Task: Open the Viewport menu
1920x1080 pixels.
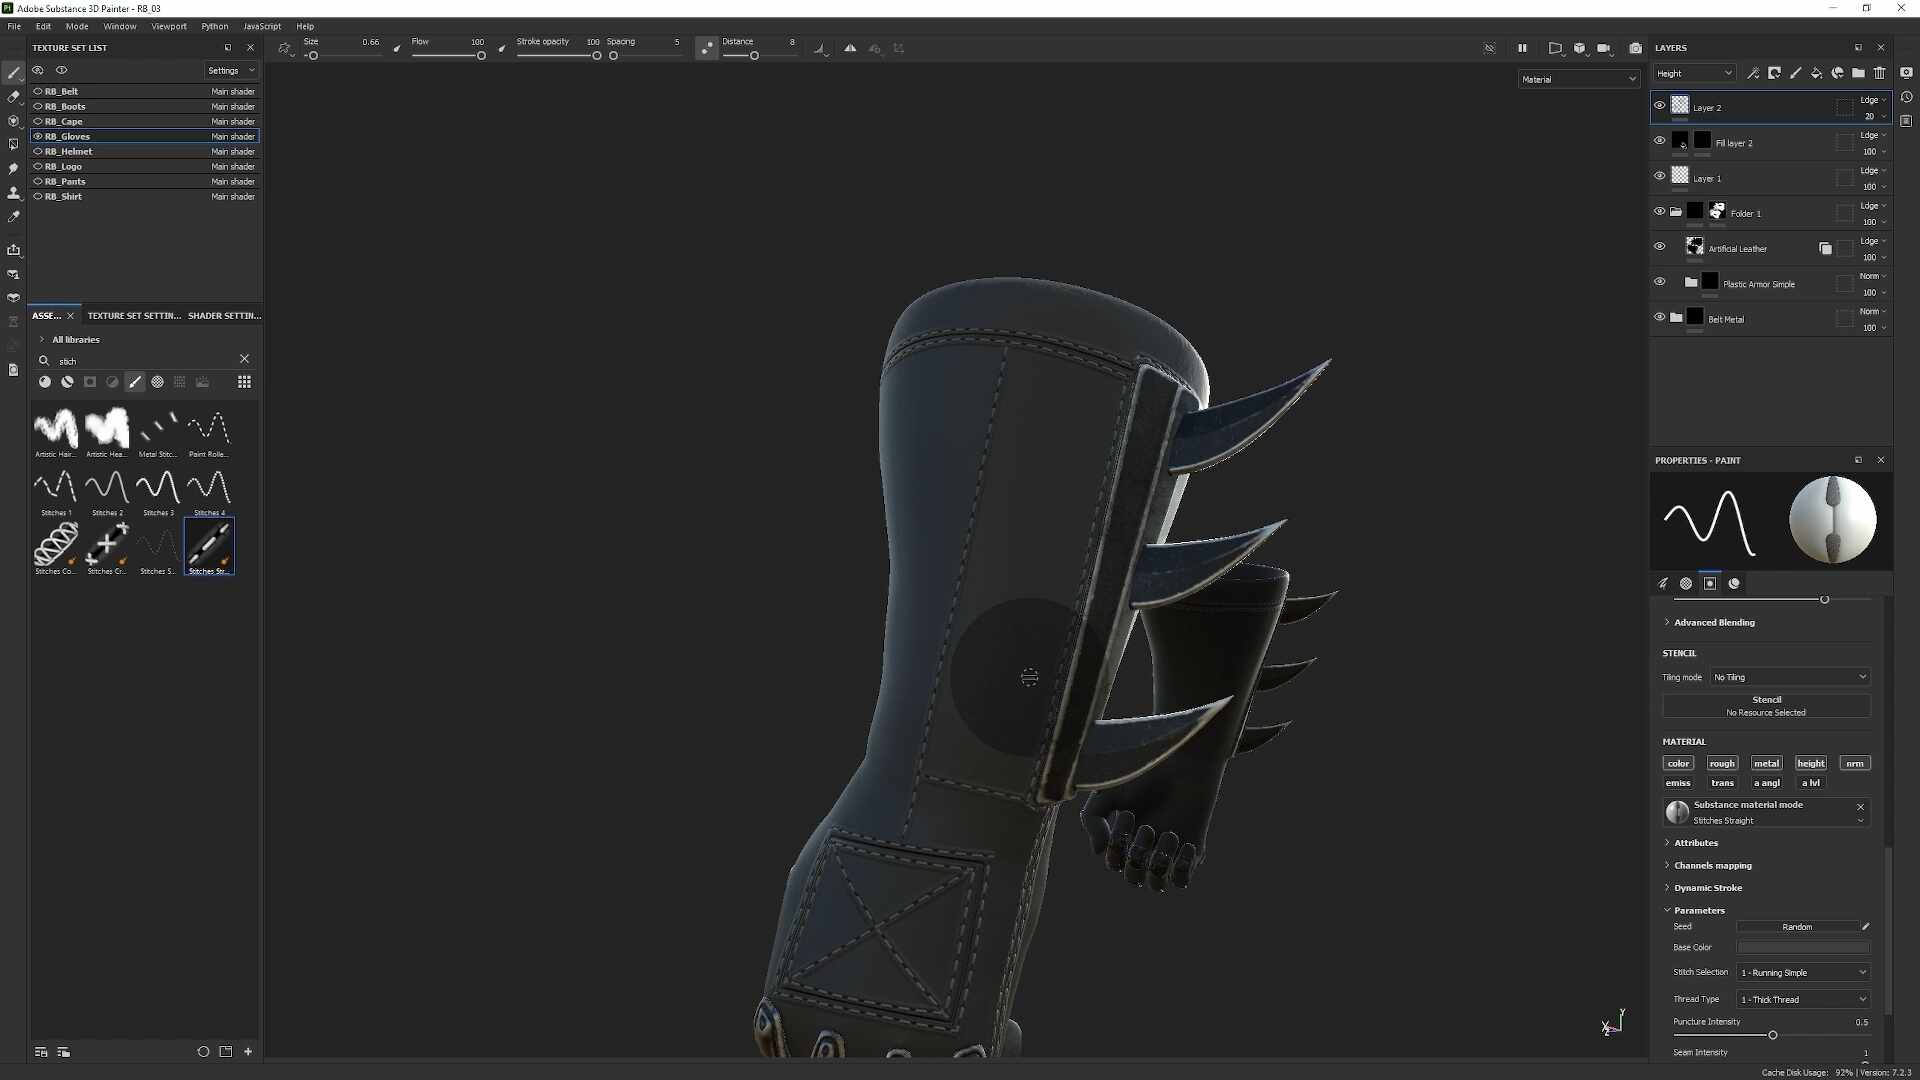Action: point(168,26)
